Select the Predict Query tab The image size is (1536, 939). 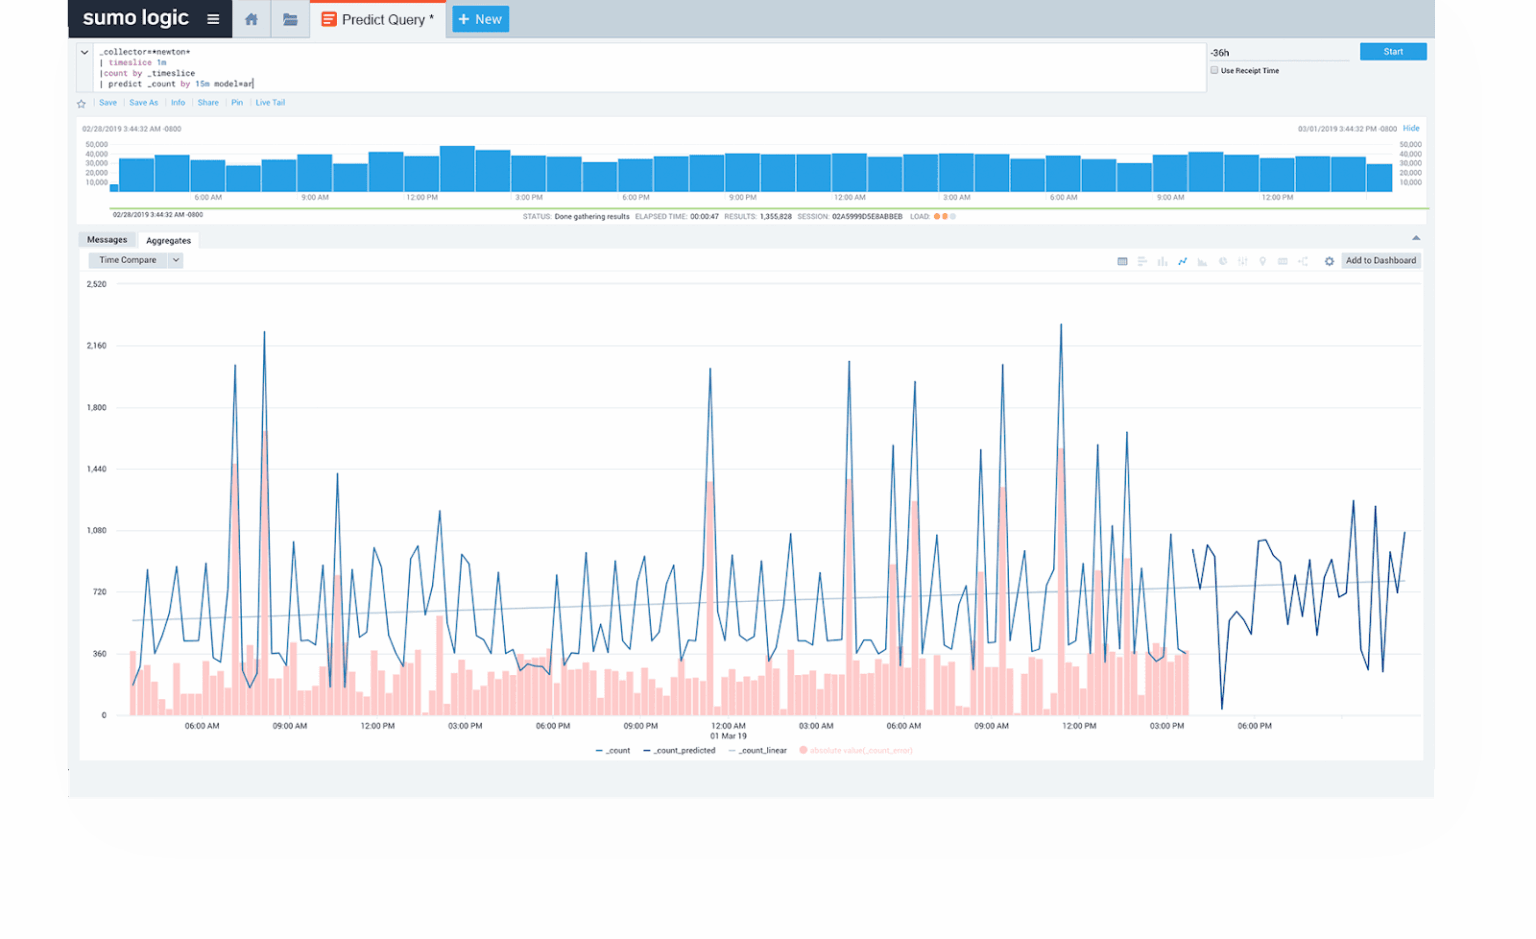[x=378, y=19]
